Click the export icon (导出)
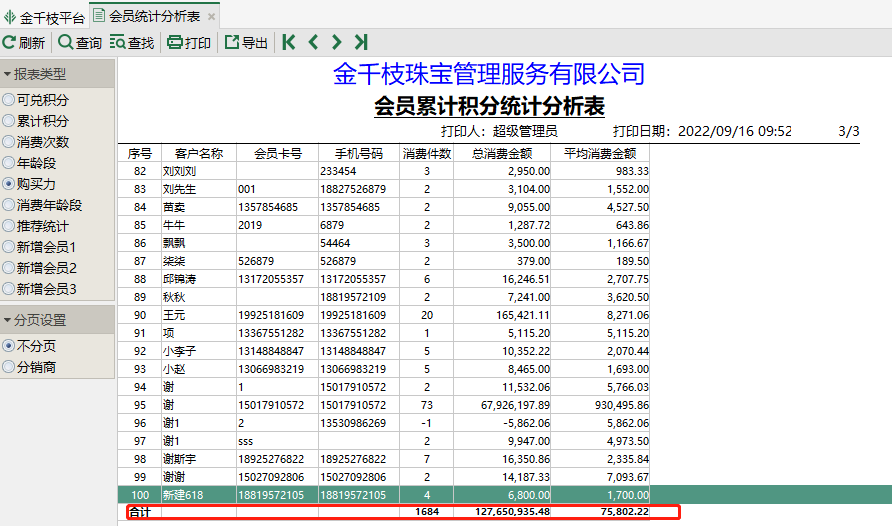 click(x=232, y=42)
